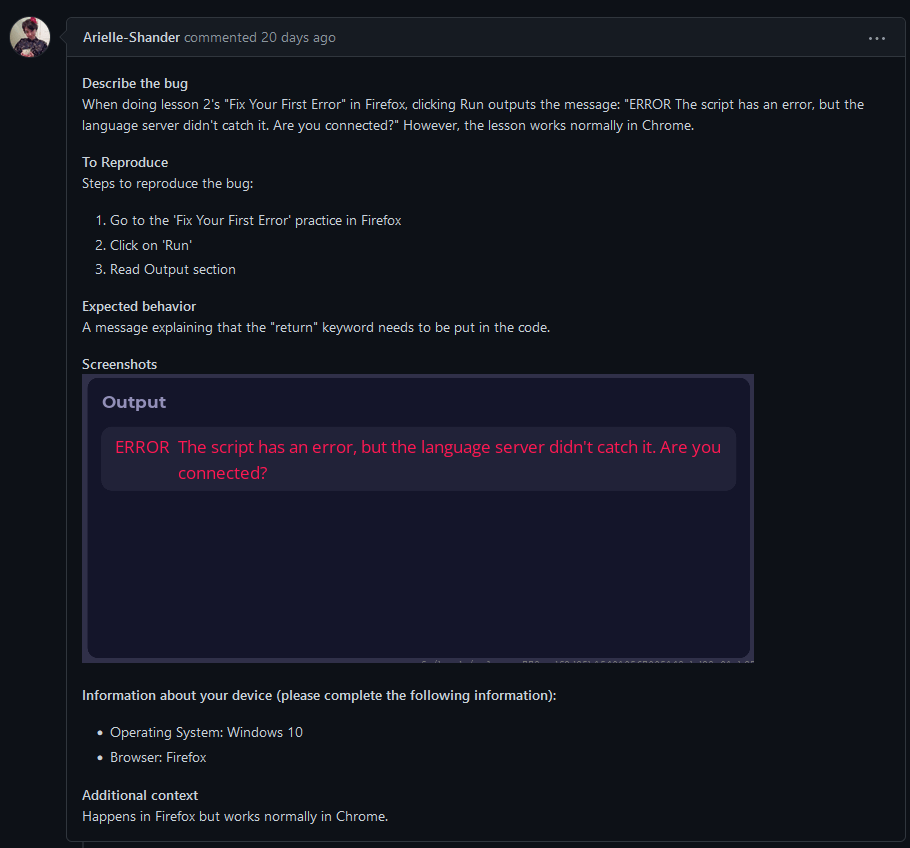Open Arielle-Shander's profile link
This screenshot has height=848, width=910.
(132, 38)
